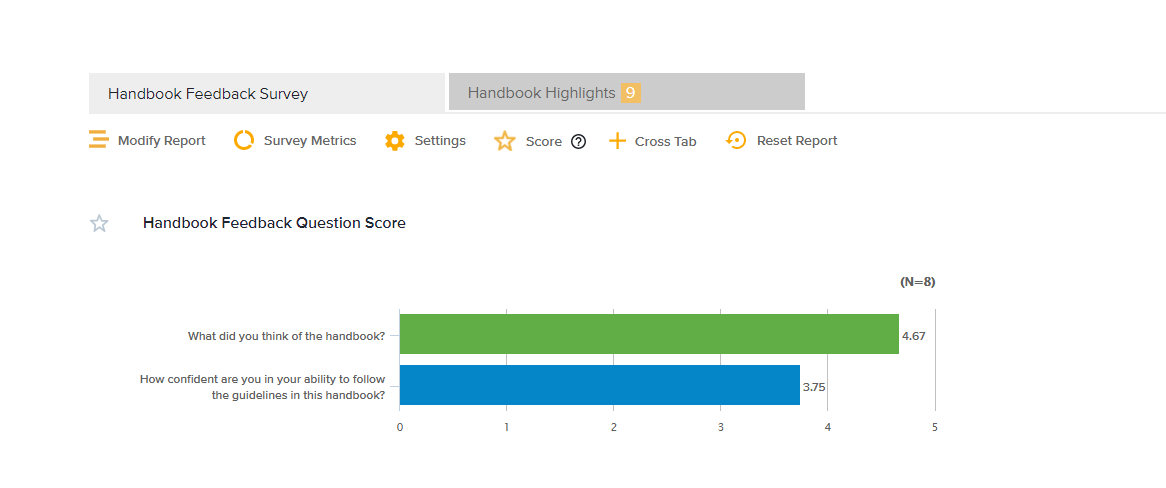Viewport: 1166px width, 488px height.
Task: Click the Reset Report text label
Action: (797, 141)
